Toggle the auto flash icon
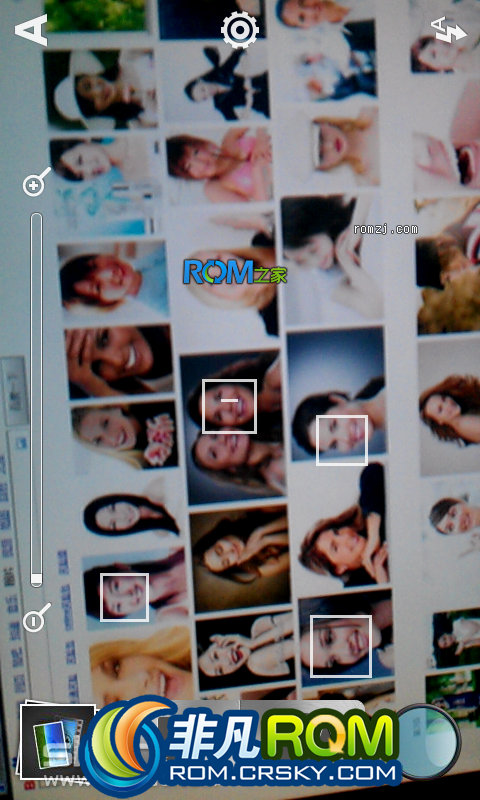The image size is (480, 800). pos(448,30)
